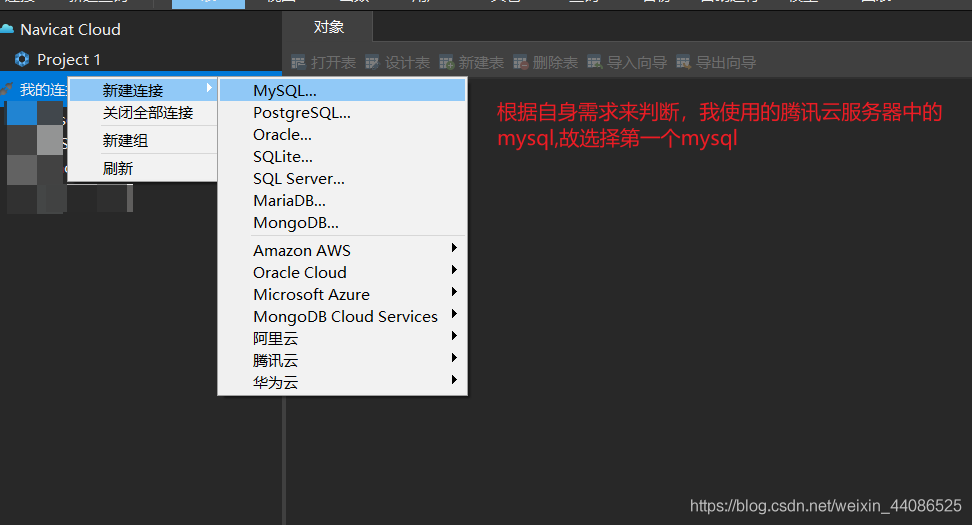
Task: Pick MariaDB... connection type
Action: (342, 201)
